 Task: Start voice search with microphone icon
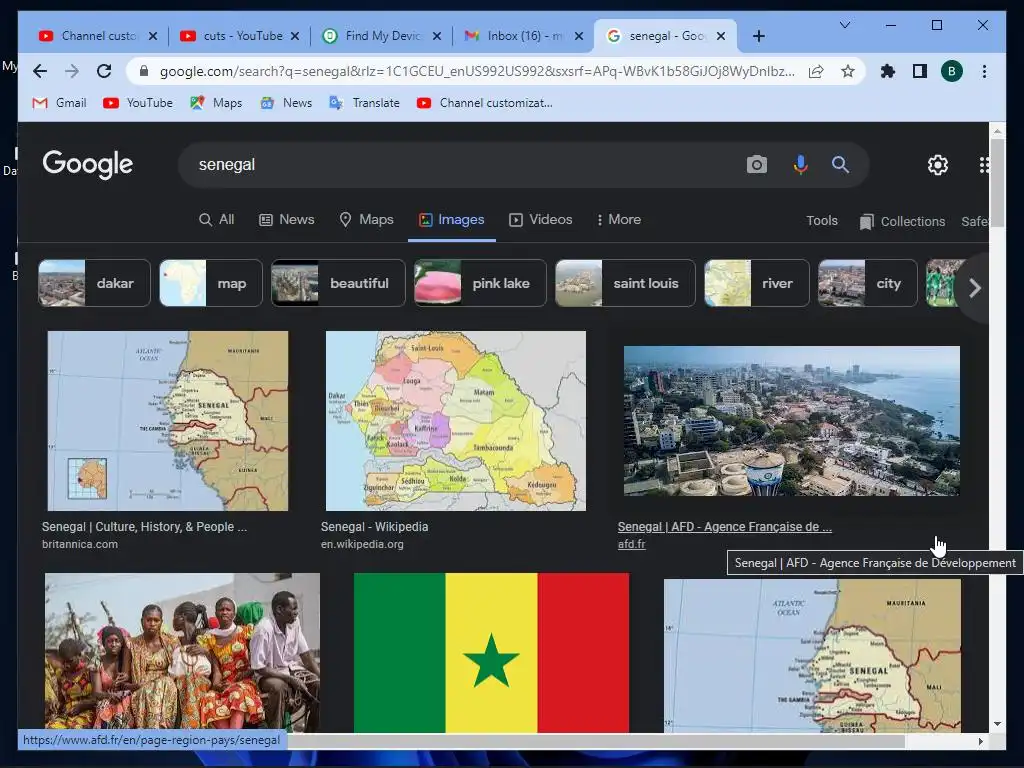coord(800,165)
